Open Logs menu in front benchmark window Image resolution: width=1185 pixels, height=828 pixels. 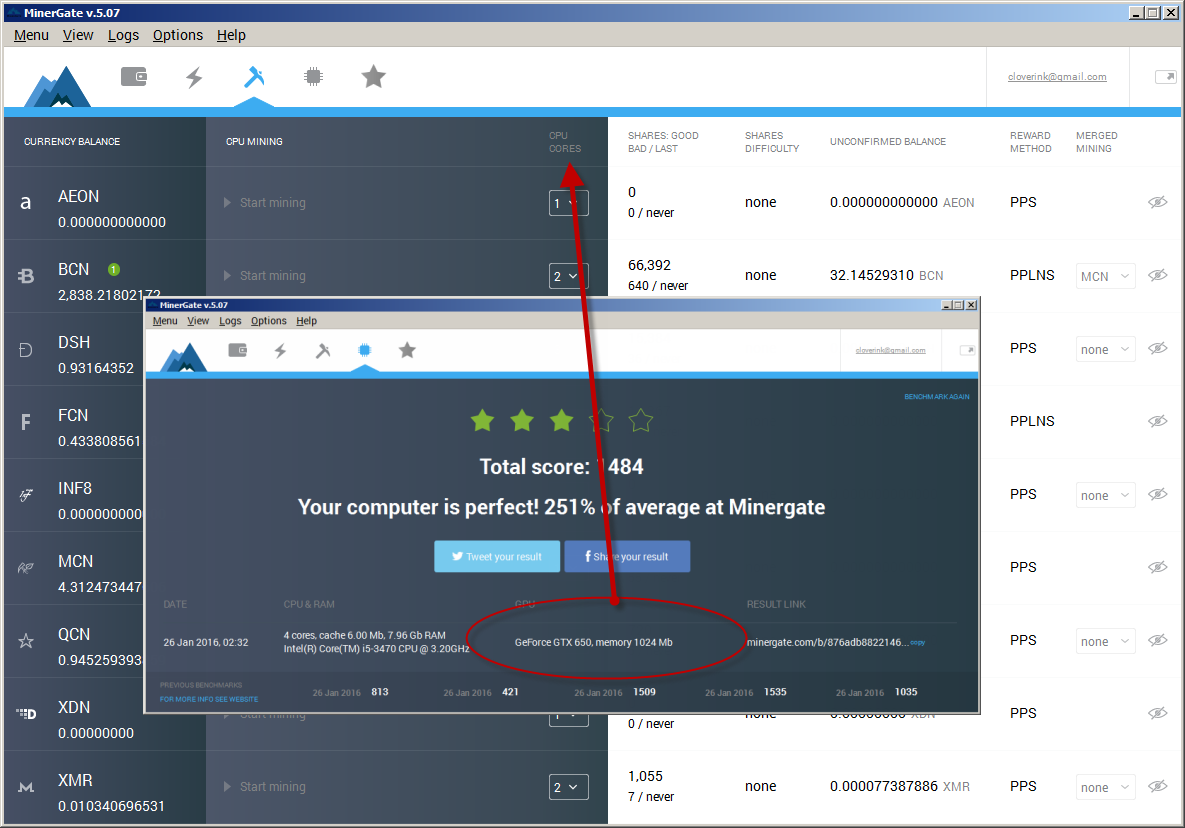[231, 321]
